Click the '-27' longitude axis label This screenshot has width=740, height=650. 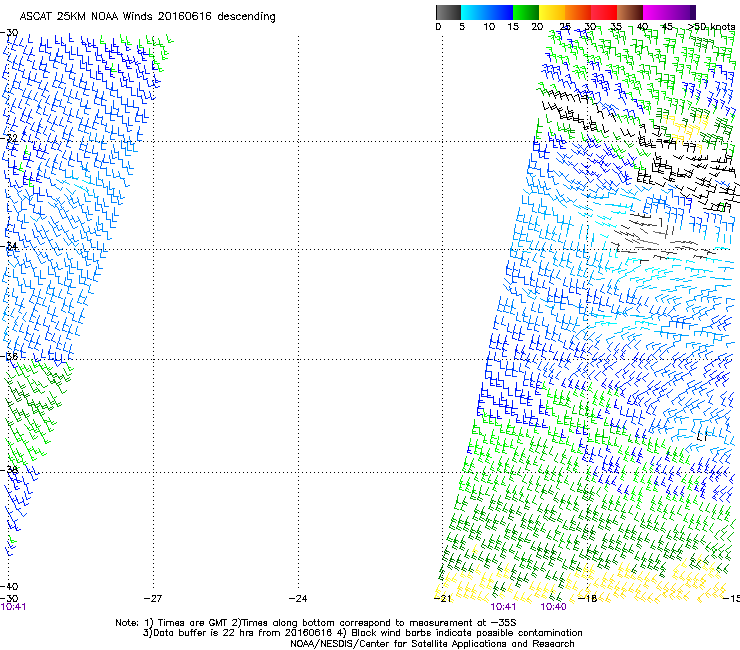(x=153, y=599)
